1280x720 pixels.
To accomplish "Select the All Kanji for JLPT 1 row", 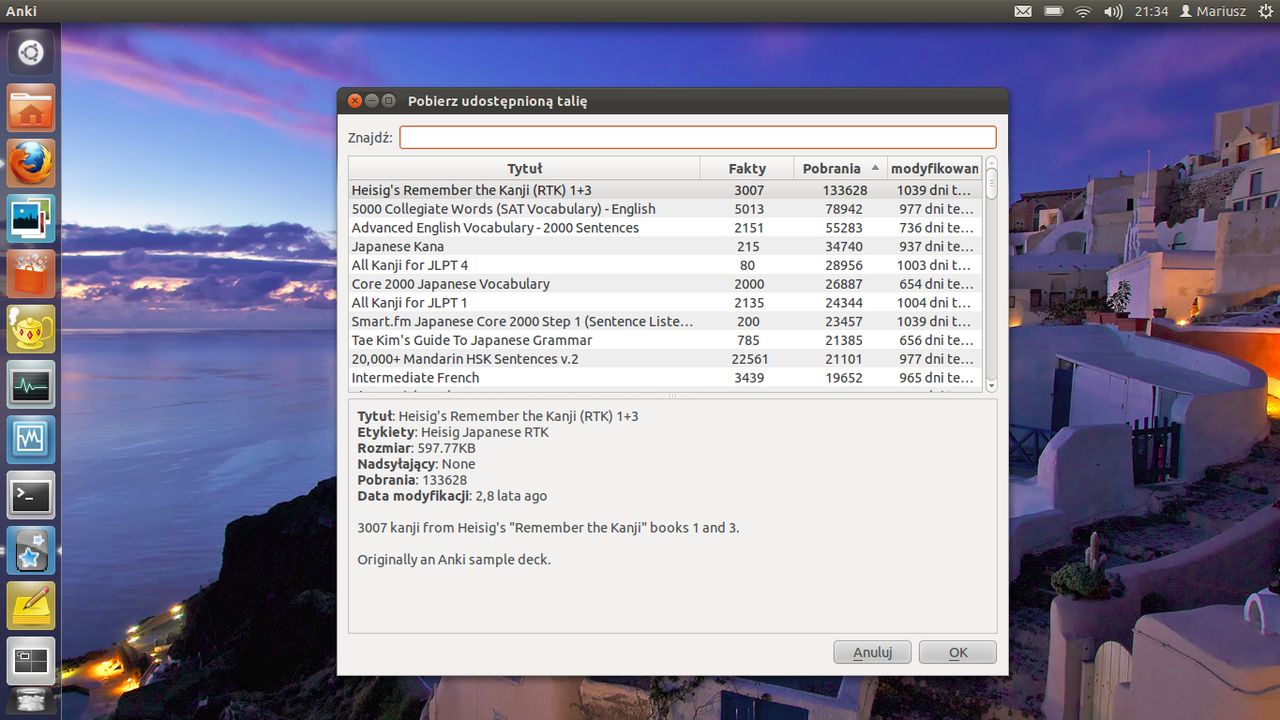I will coord(665,302).
